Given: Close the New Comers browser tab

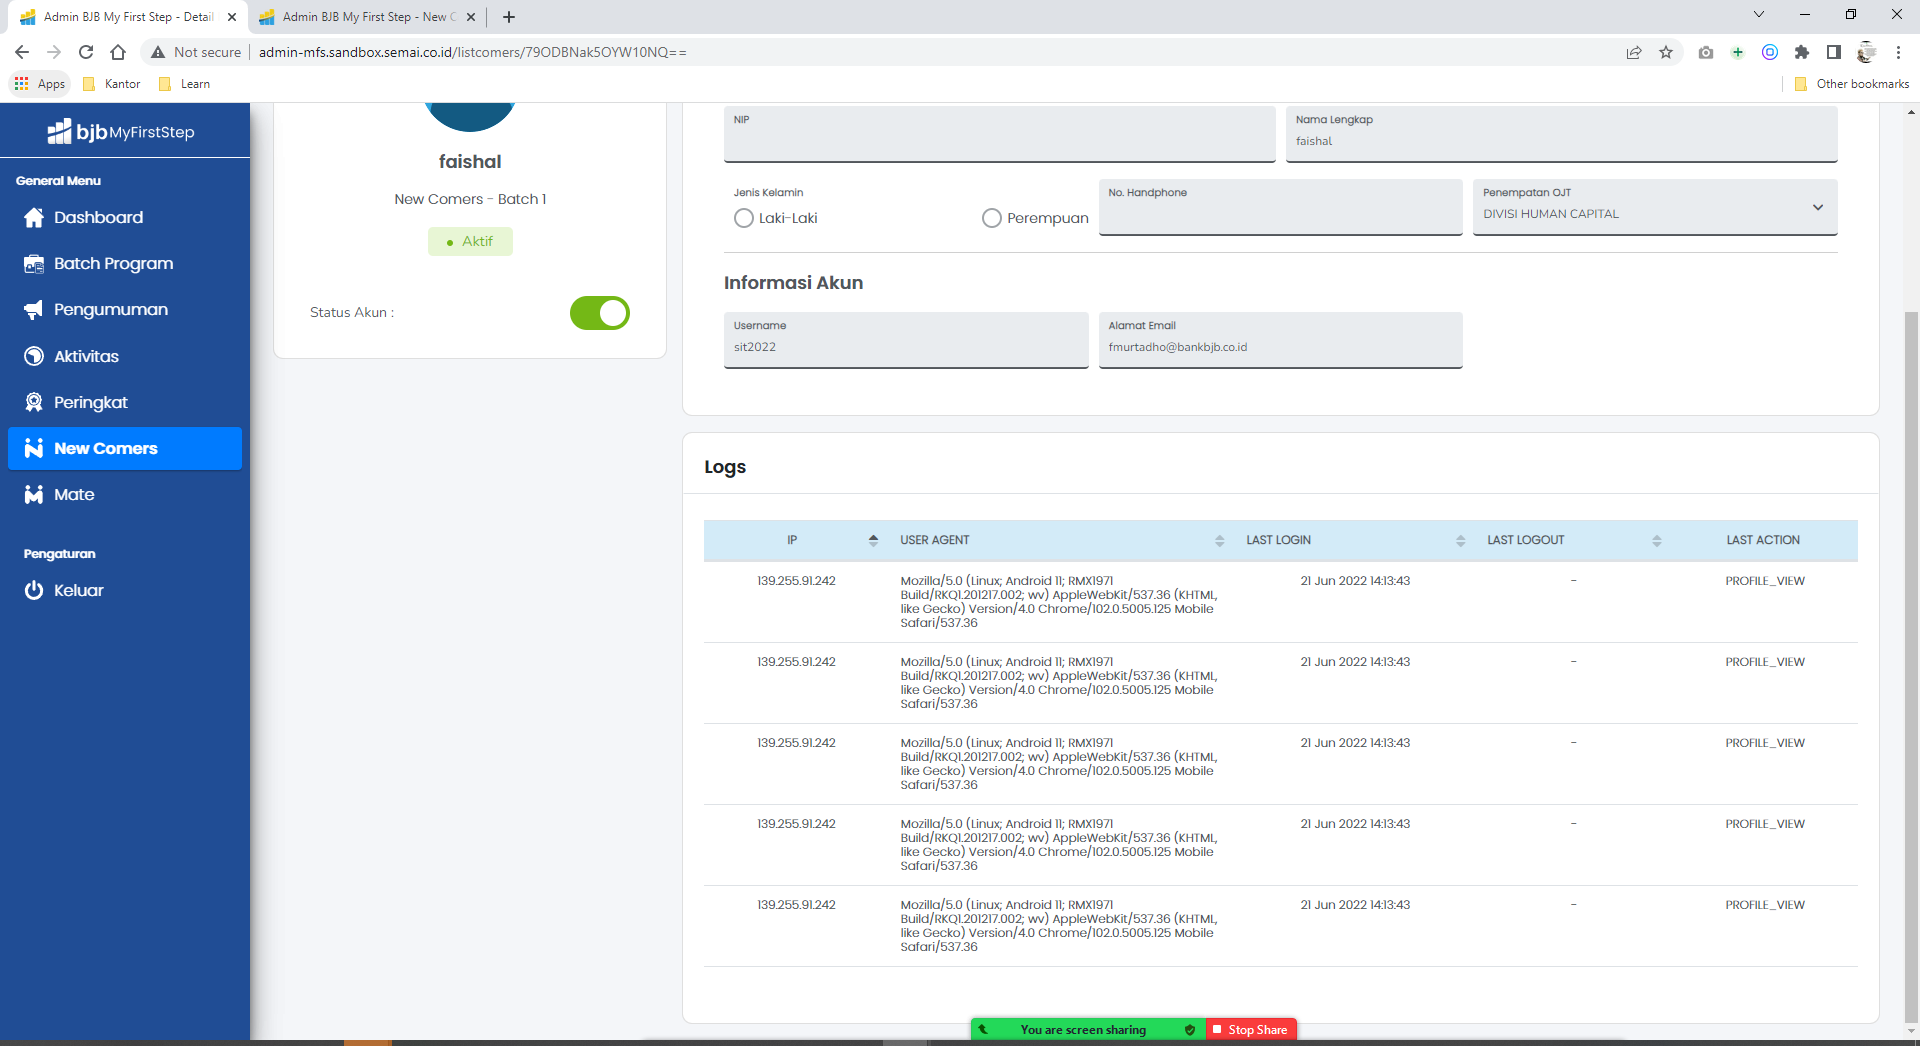Looking at the screenshot, I should coord(471,17).
